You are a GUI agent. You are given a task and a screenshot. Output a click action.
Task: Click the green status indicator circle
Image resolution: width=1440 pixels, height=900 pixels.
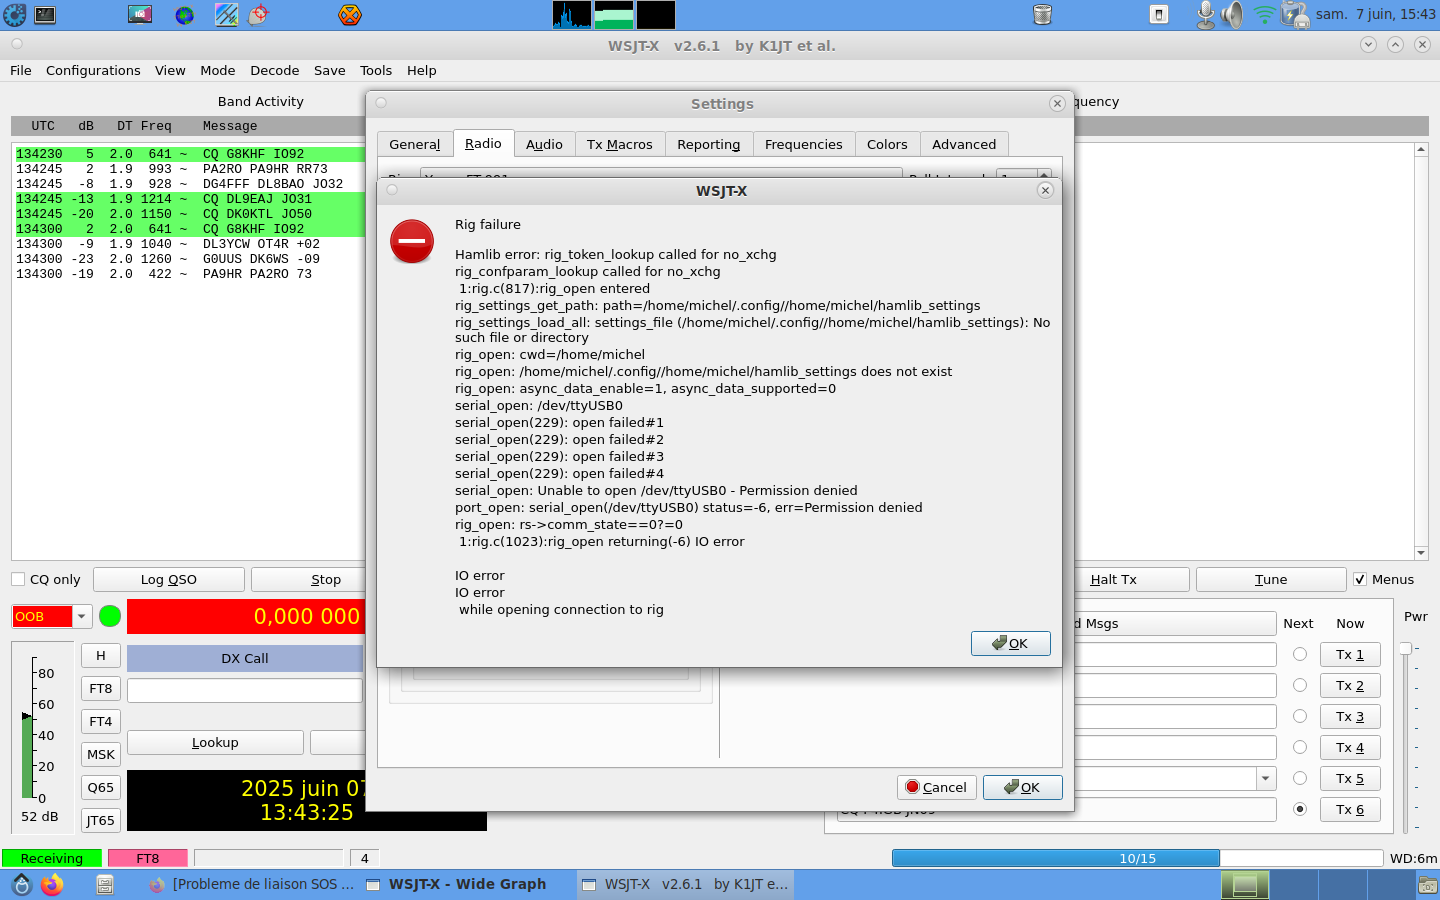[110, 616]
